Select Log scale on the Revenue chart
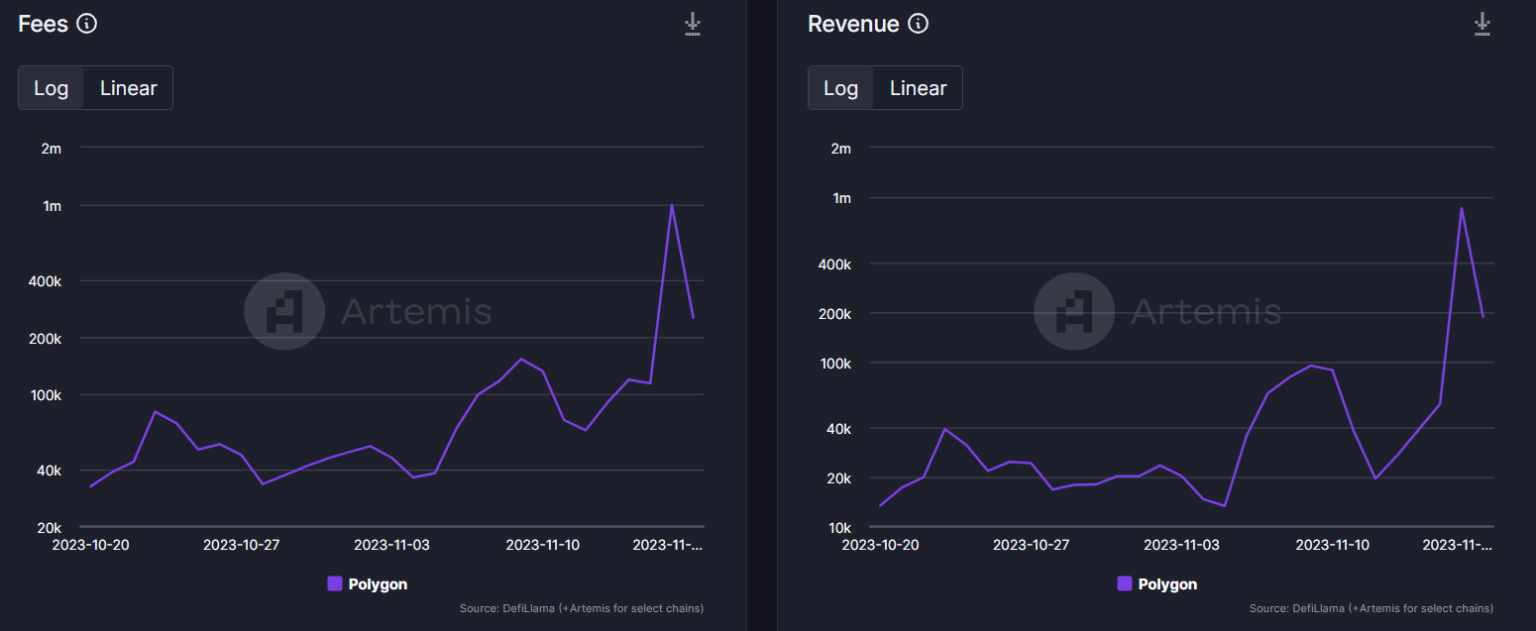Screen dimensions: 1536x631 tap(841, 88)
